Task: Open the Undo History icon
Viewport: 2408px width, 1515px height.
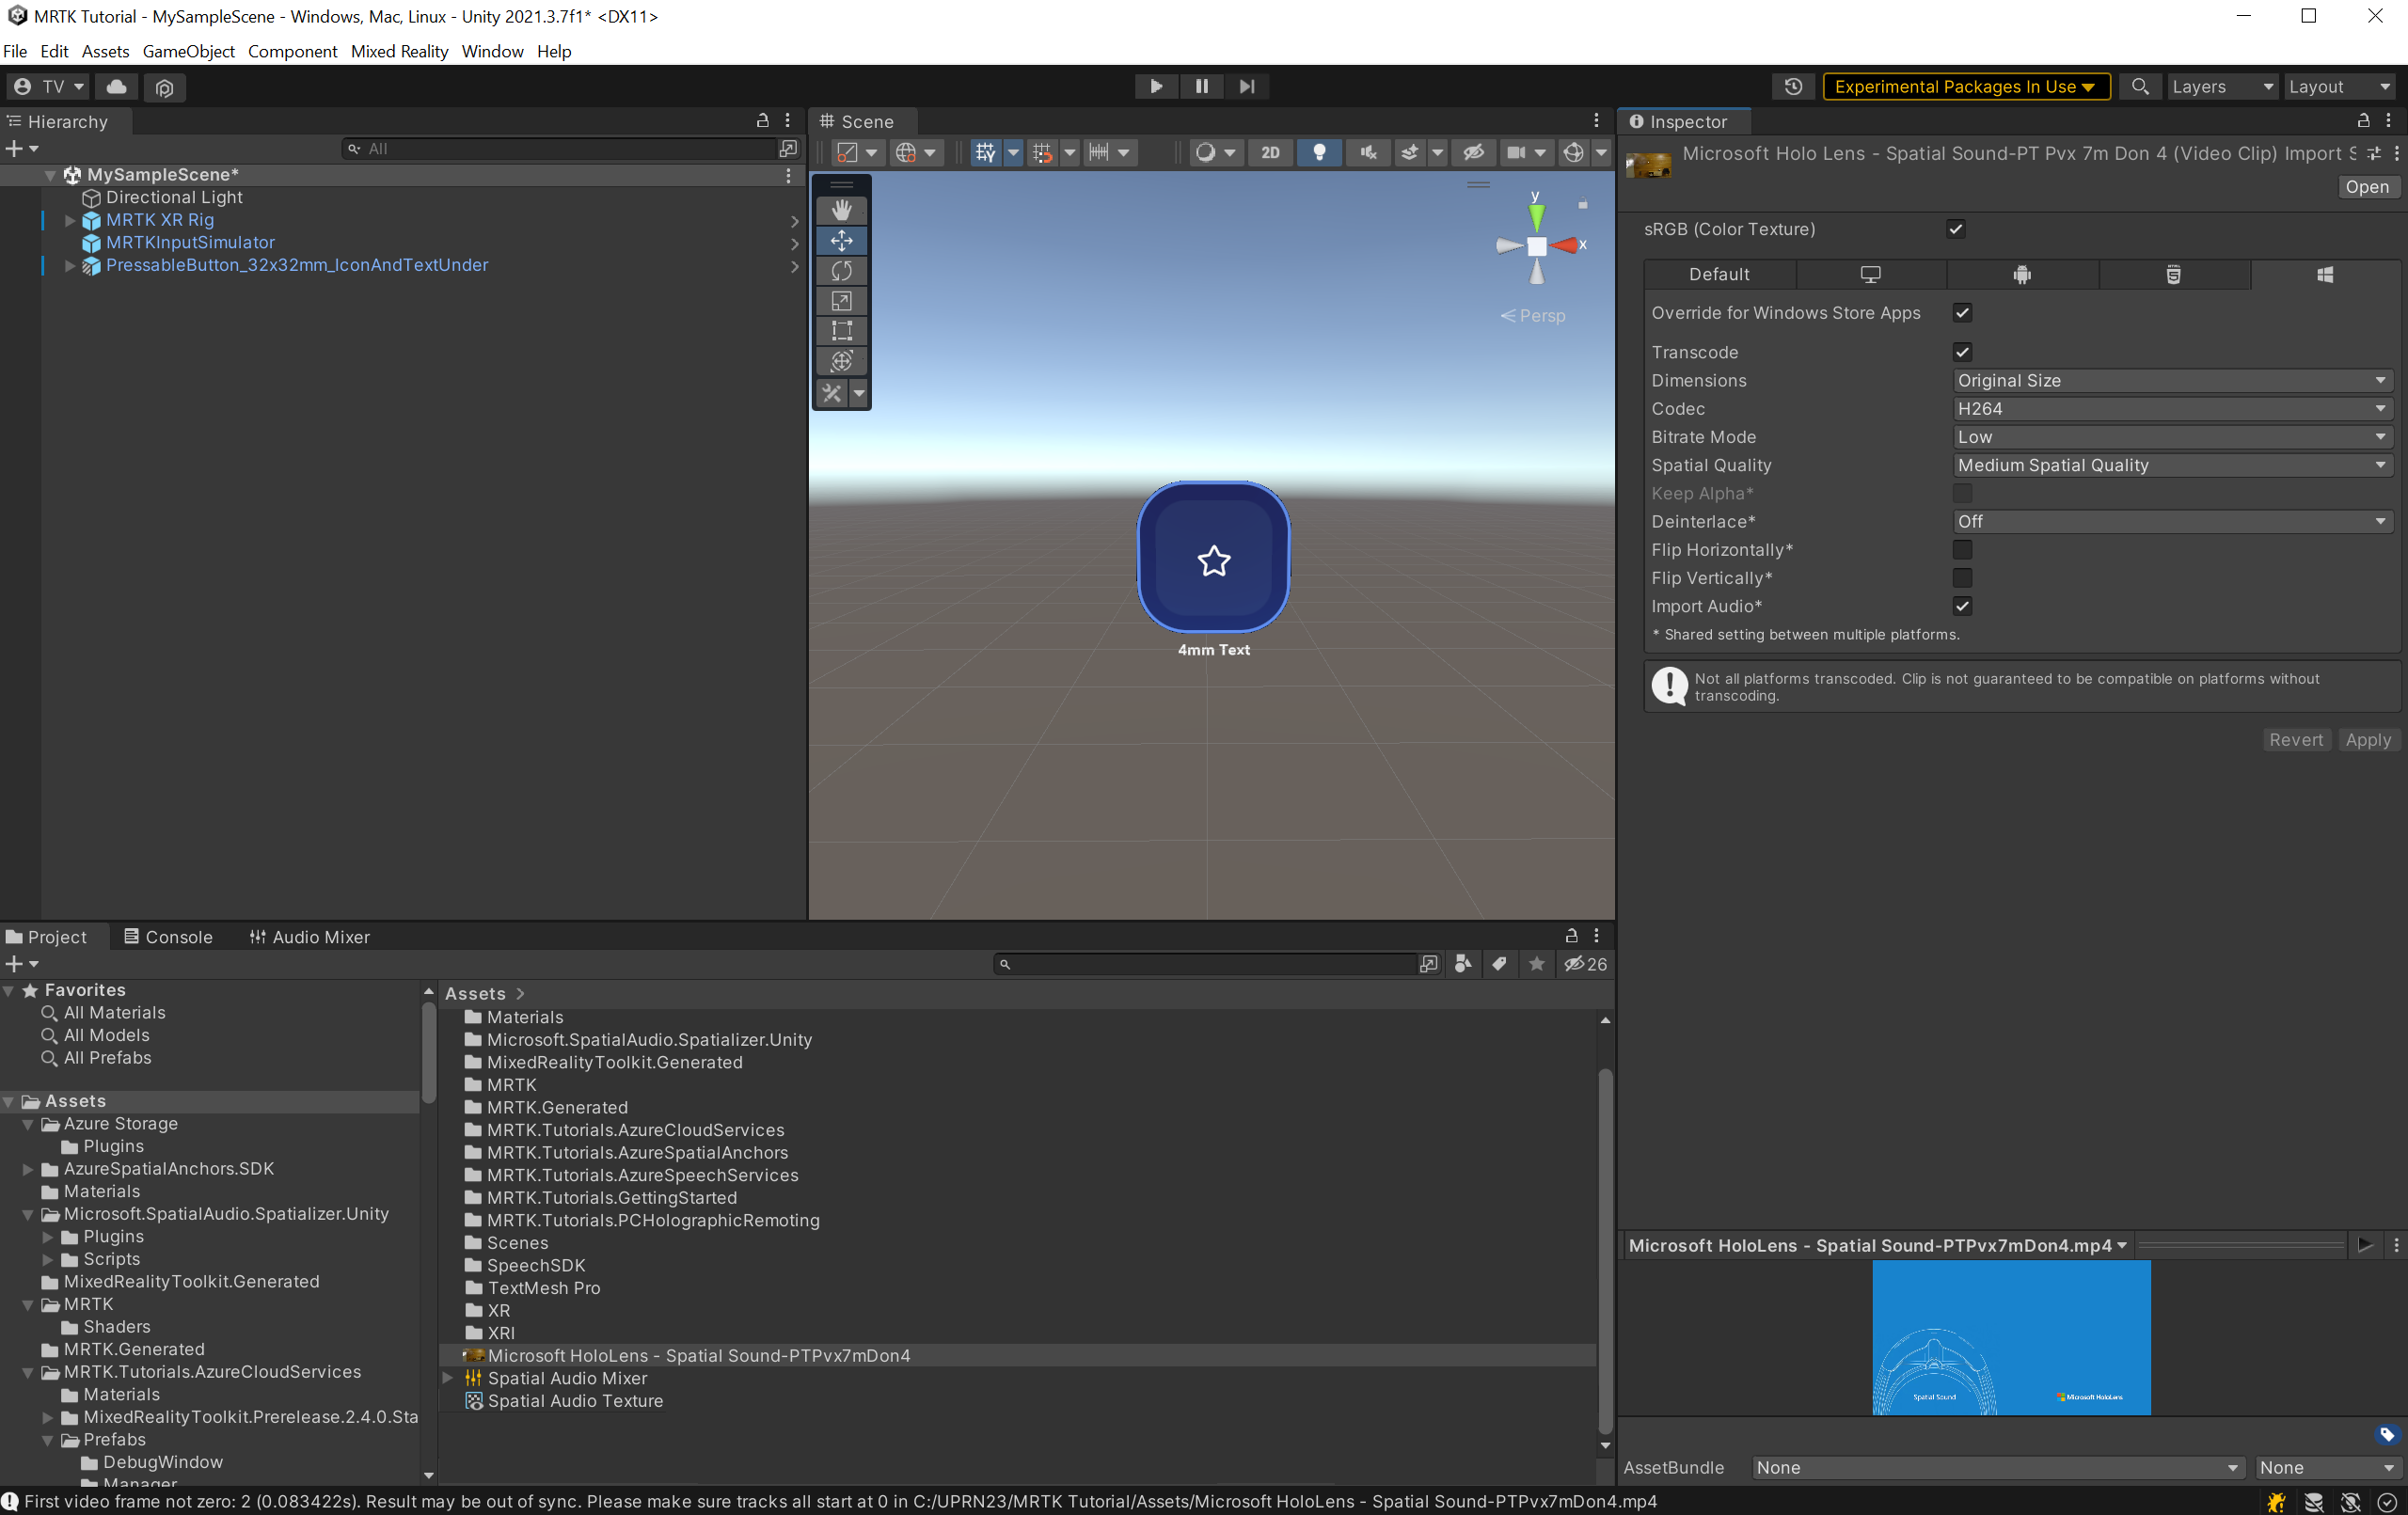Action: pyautogui.click(x=1793, y=87)
